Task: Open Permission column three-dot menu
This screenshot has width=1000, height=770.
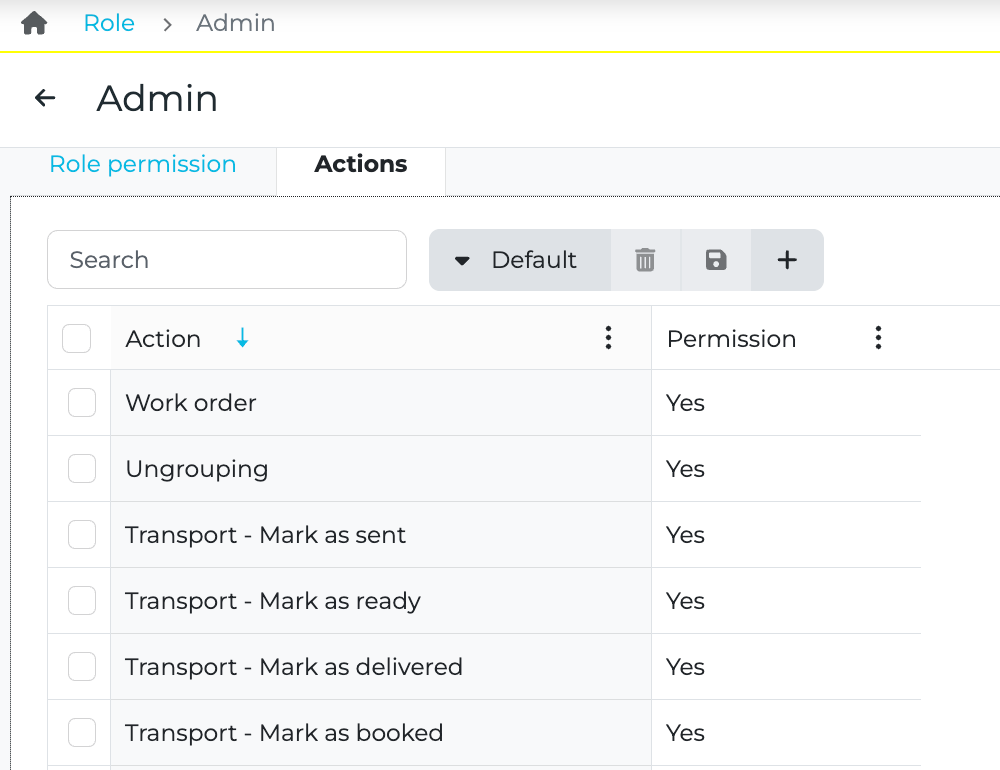Action: pyautogui.click(x=878, y=338)
